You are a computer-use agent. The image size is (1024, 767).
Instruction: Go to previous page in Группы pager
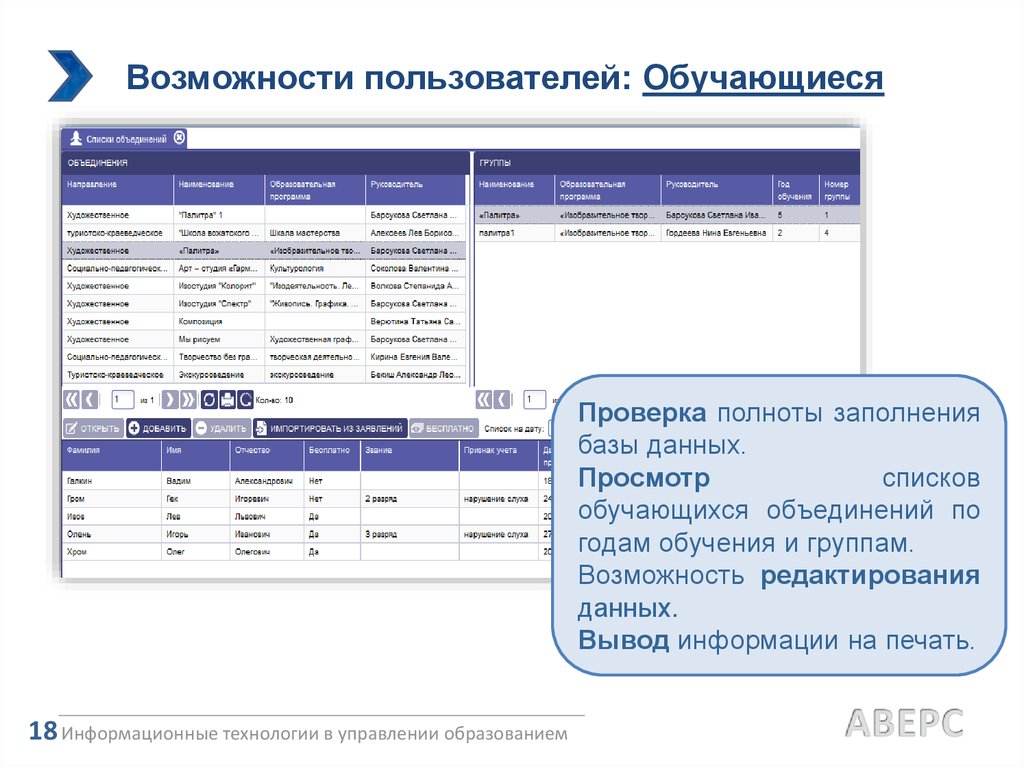click(x=500, y=400)
